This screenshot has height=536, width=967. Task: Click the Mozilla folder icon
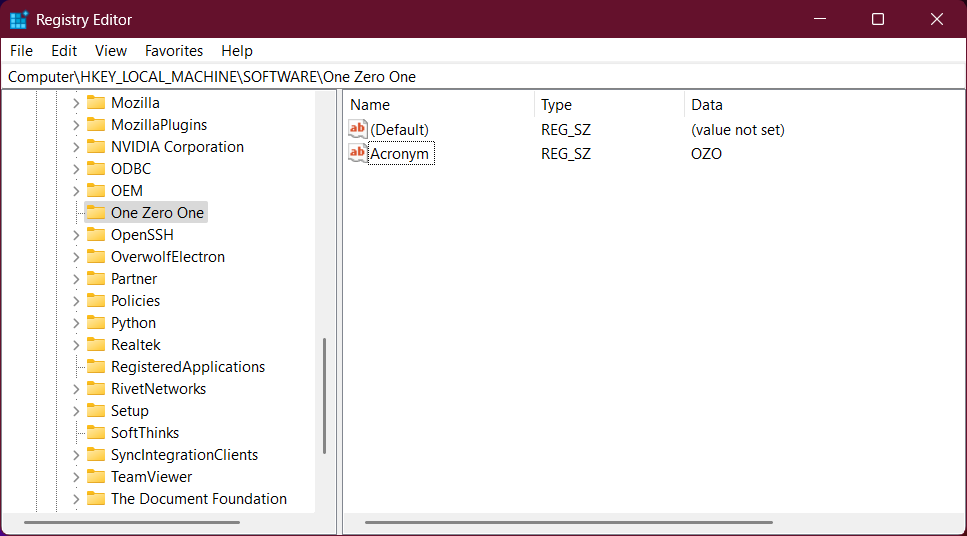tap(96, 102)
